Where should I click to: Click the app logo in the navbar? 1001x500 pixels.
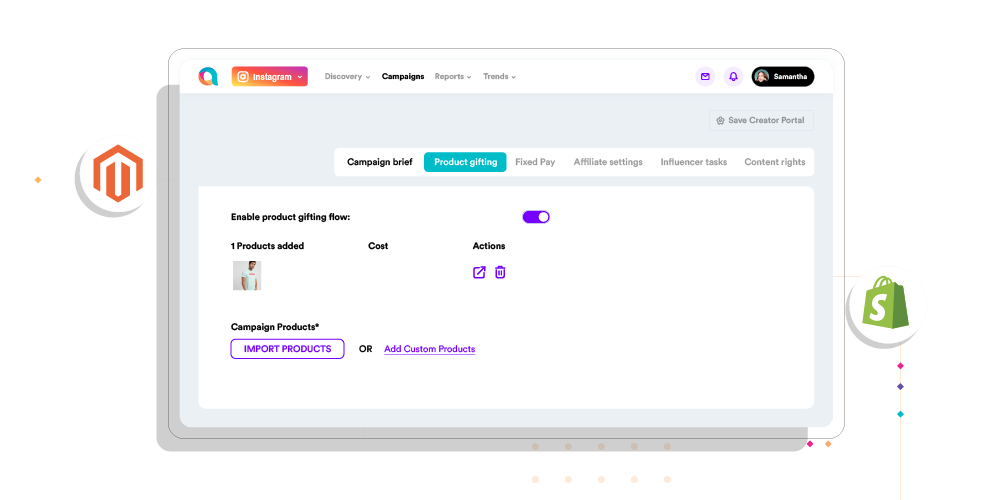pos(207,77)
